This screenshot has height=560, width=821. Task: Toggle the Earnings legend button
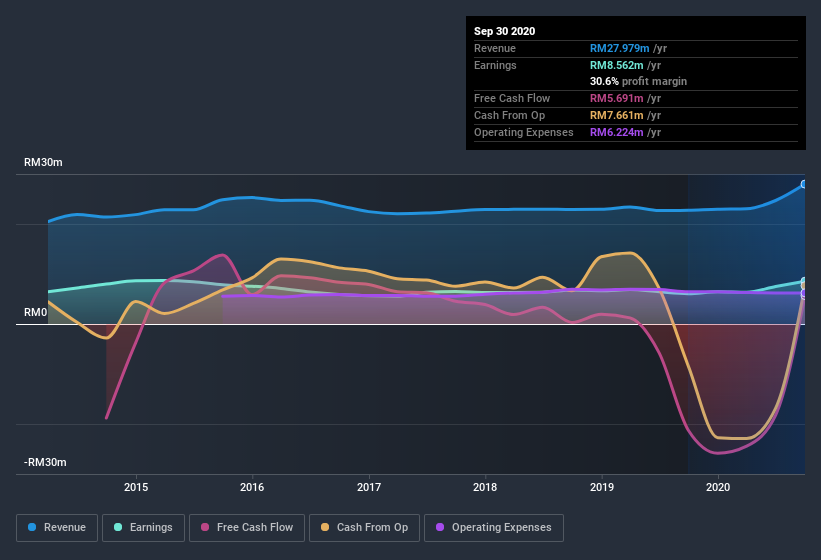click(x=143, y=528)
